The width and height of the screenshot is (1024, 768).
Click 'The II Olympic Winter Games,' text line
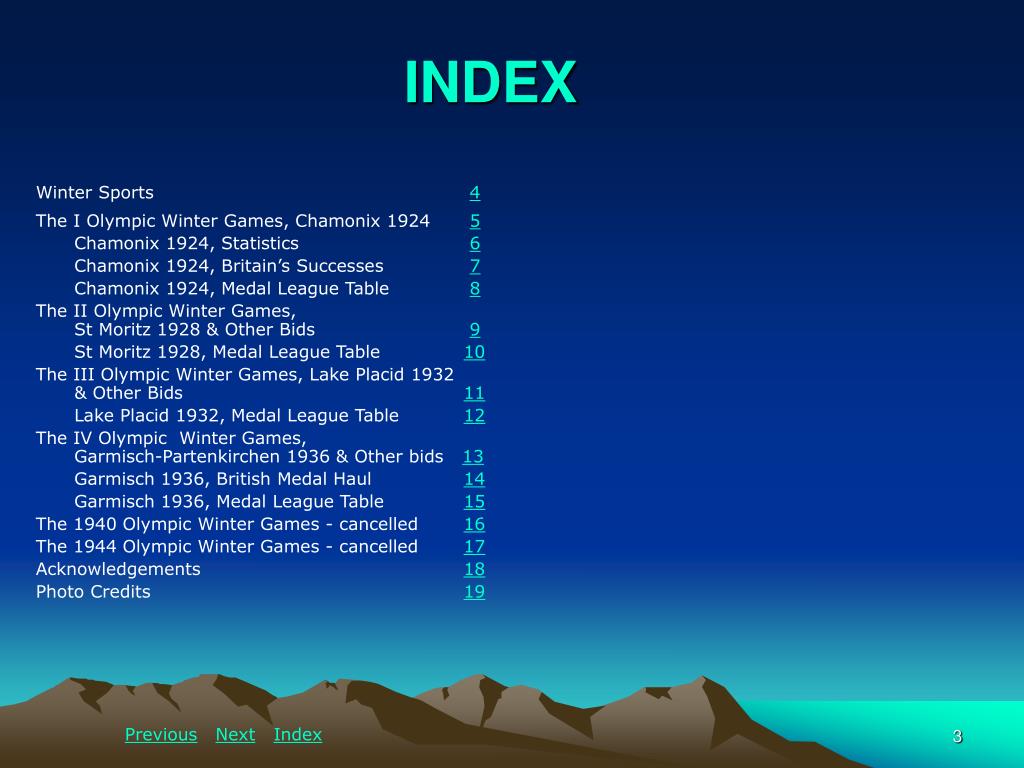click(166, 312)
